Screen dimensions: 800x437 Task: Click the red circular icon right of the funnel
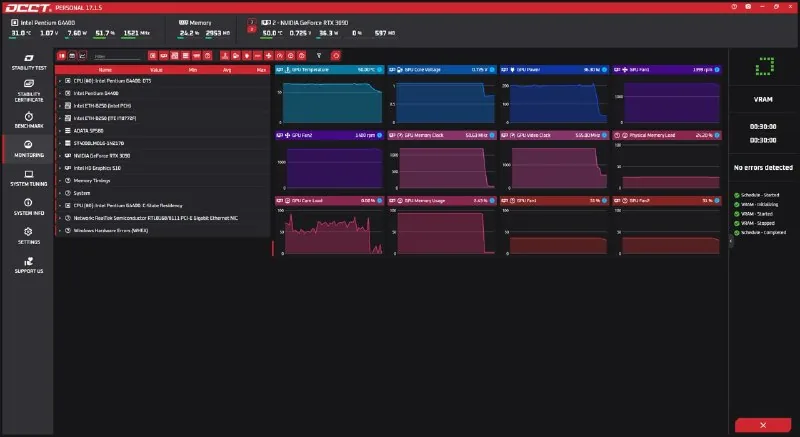(x=335, y=56)
